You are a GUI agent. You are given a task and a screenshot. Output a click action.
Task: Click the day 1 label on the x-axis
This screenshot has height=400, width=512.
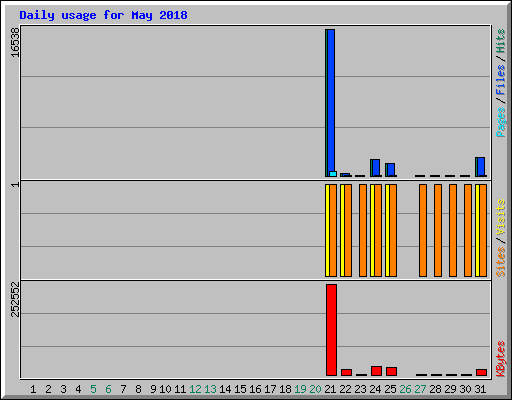pos(33,389)
